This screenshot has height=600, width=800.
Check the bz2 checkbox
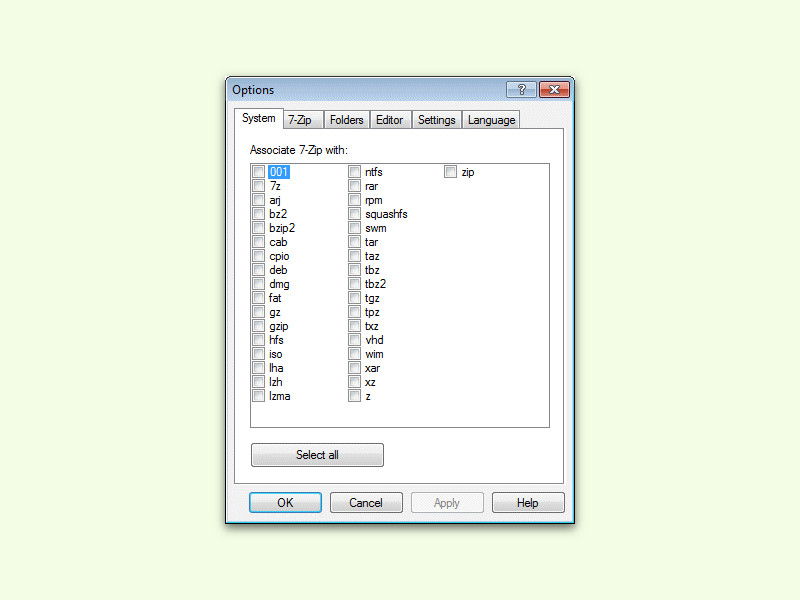coord(259,214)
